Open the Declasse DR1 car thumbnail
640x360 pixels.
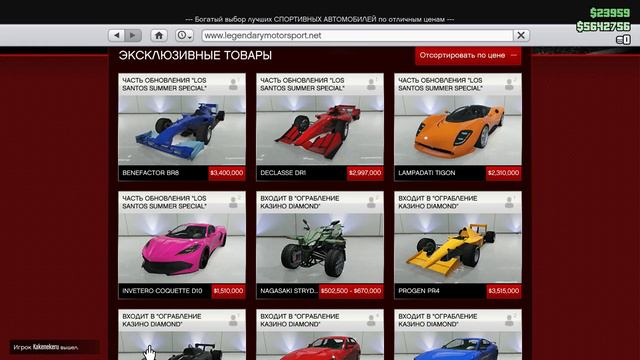[320, 130]
